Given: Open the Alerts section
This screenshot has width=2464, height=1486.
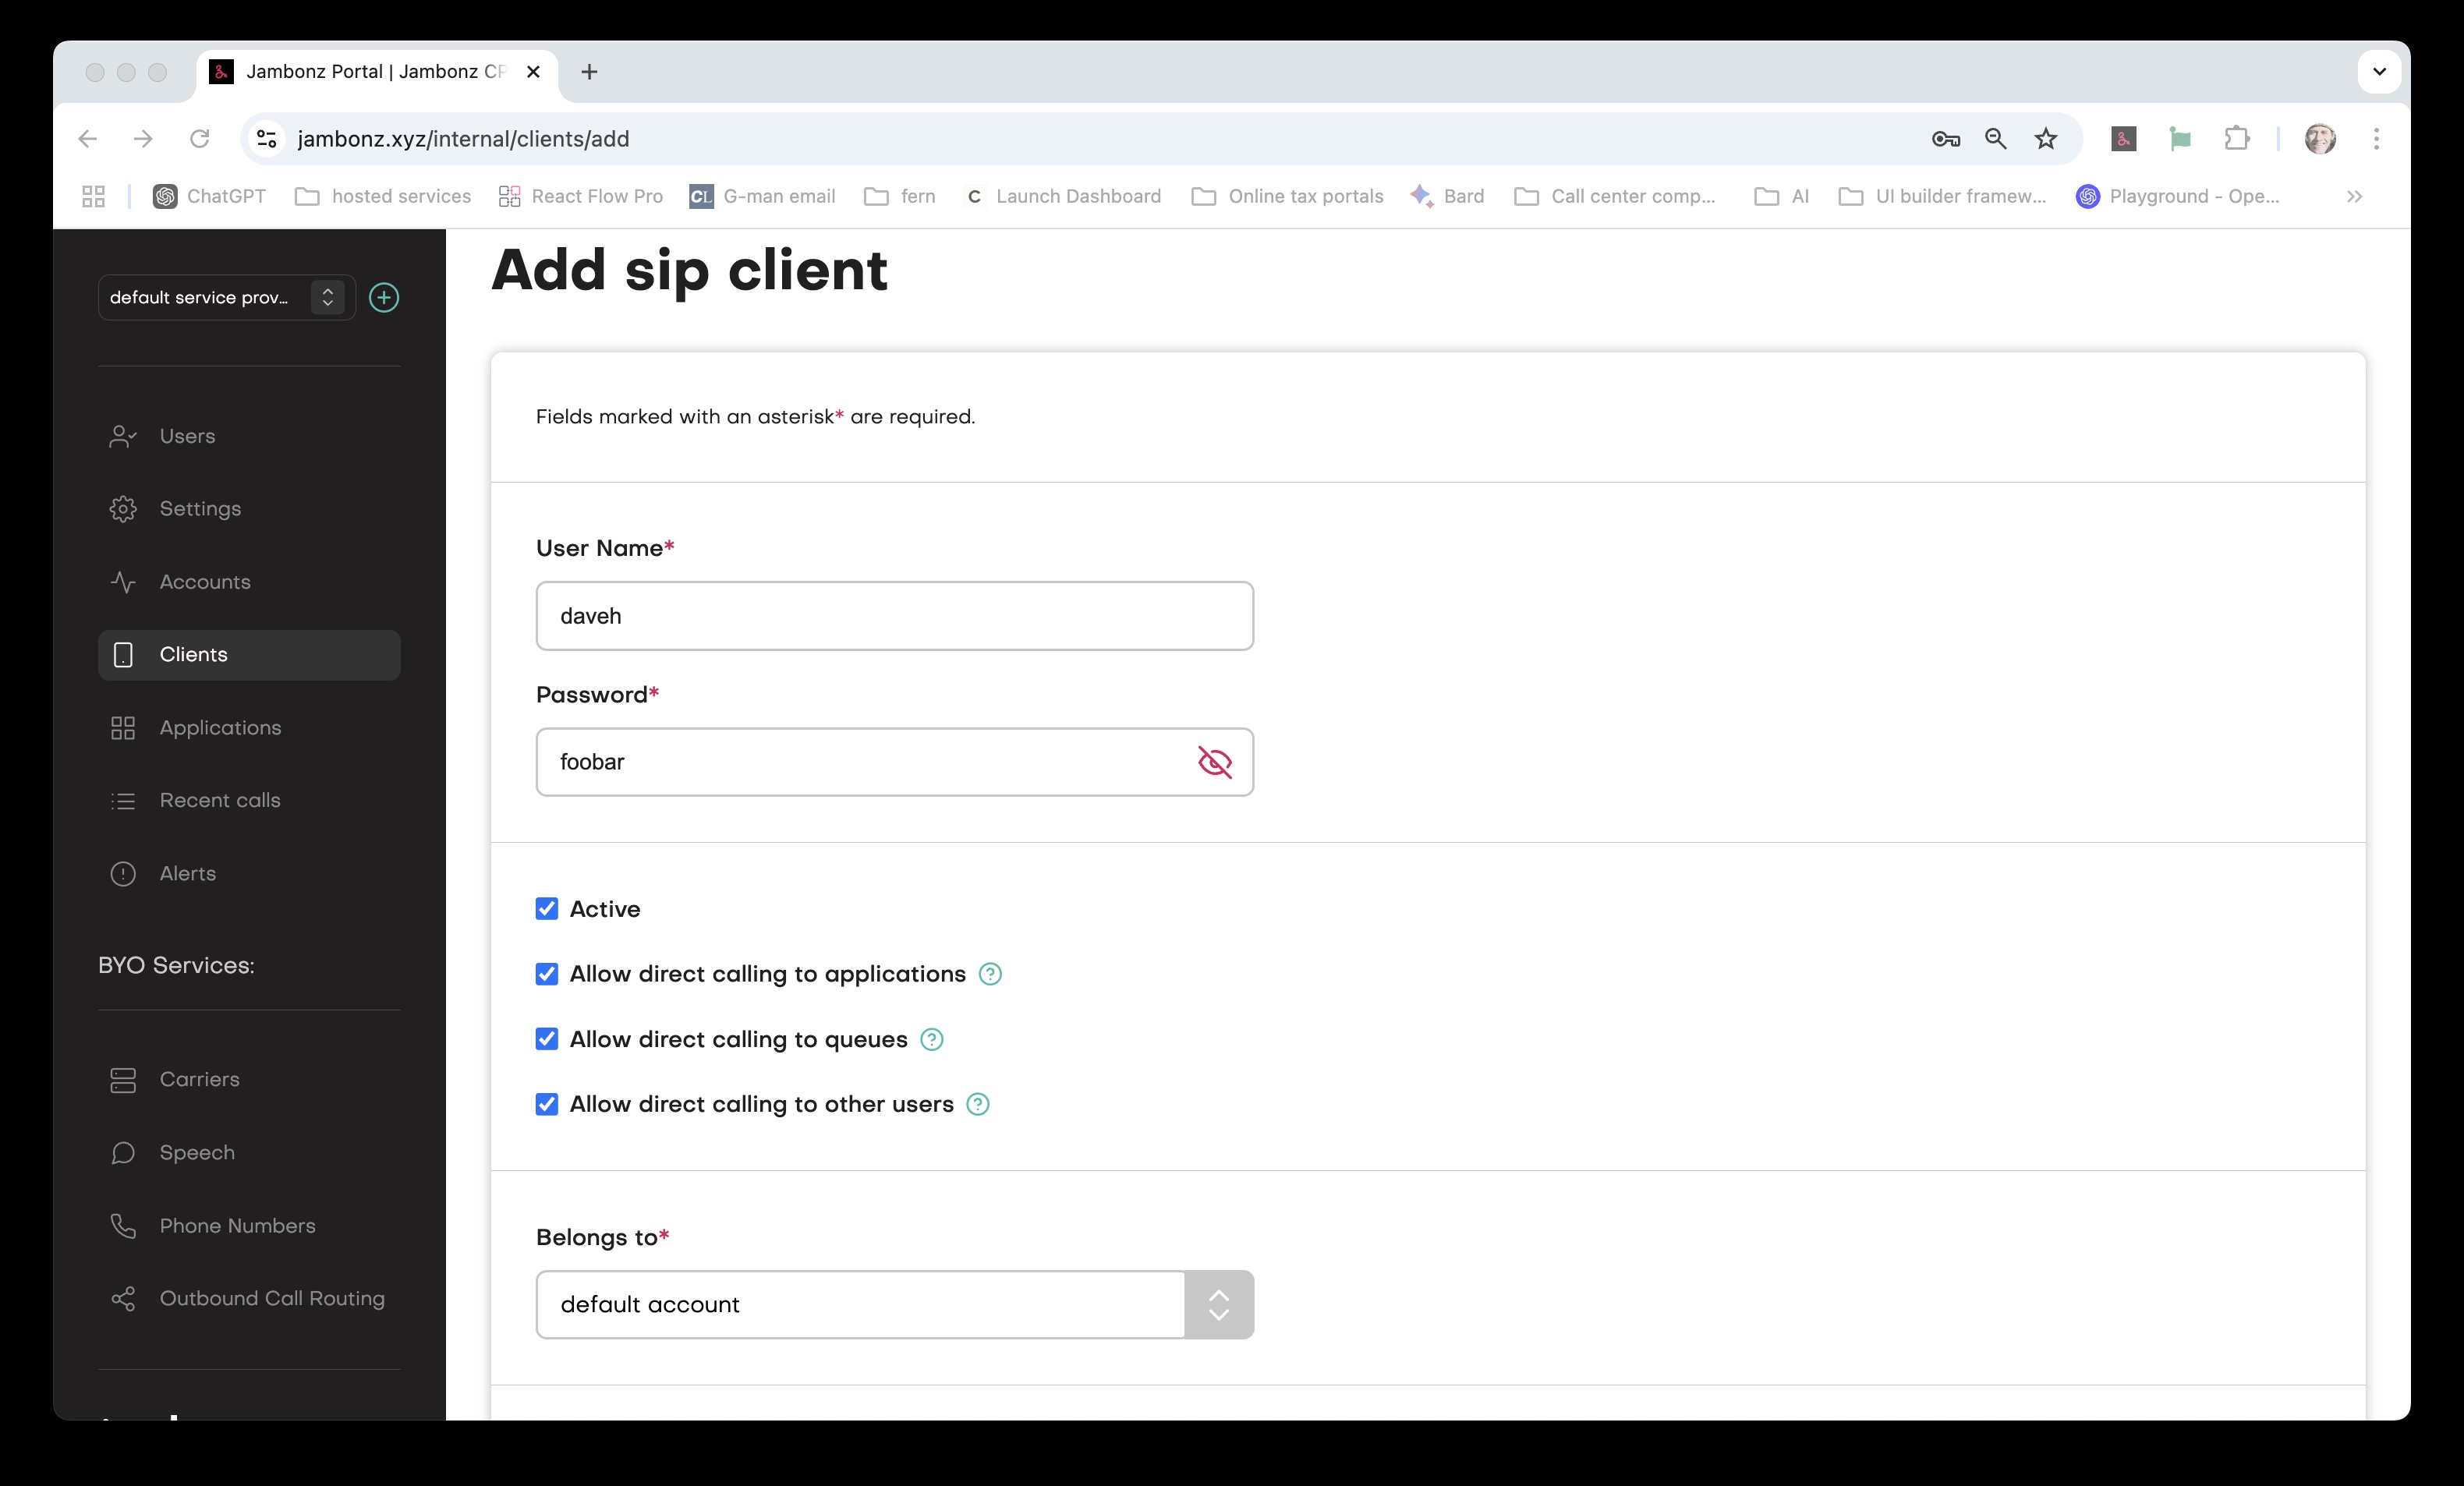Looking at the screenshot, I should [187, 873].
